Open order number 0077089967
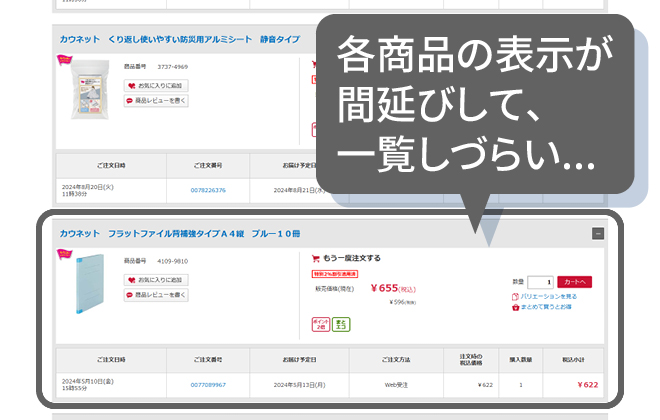Screen dimensions: 660x420 tap(208, 384)
